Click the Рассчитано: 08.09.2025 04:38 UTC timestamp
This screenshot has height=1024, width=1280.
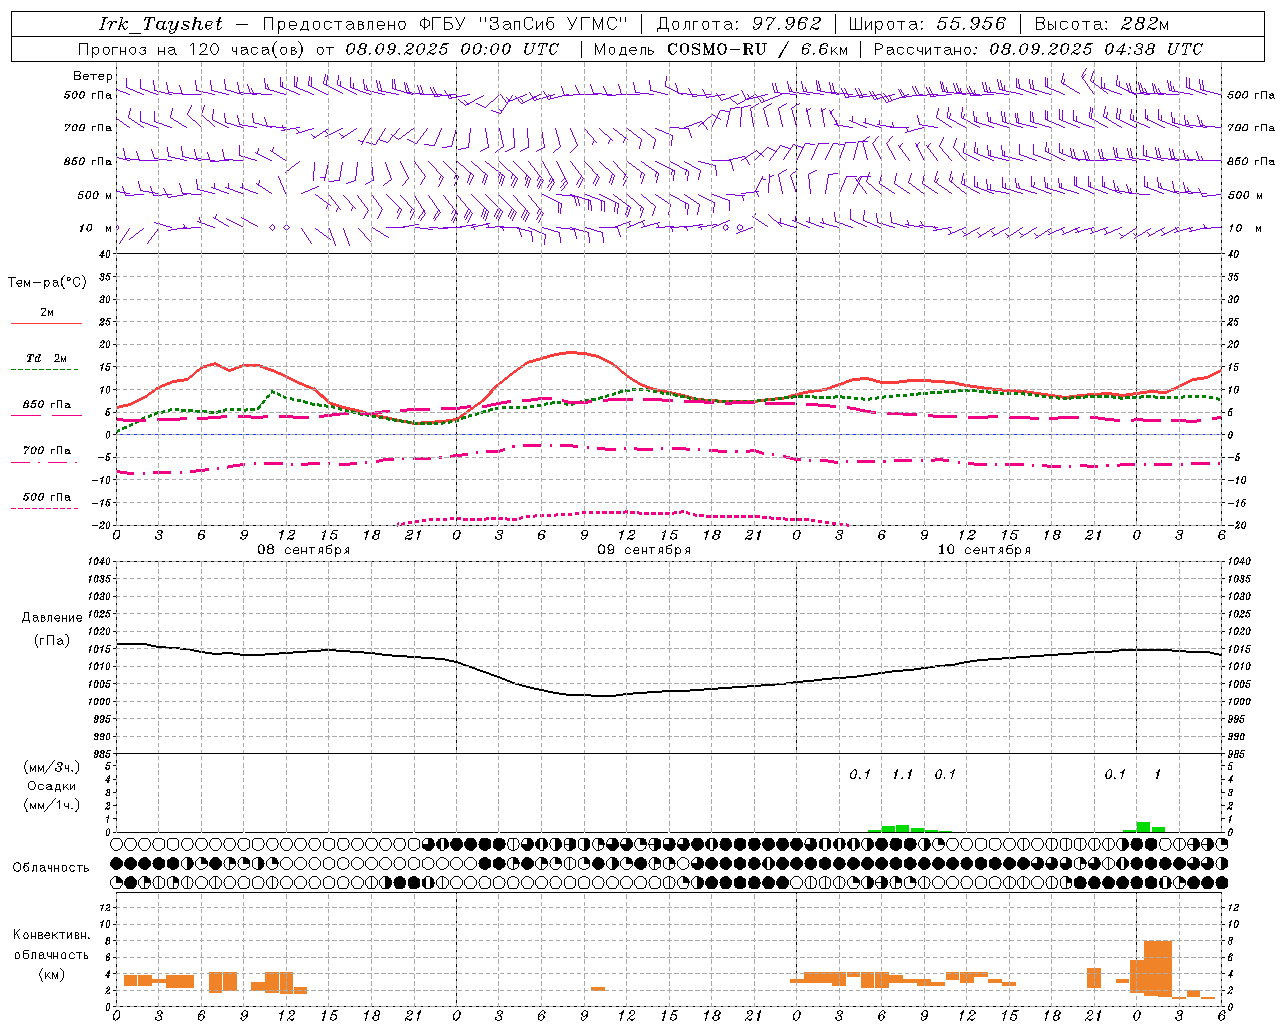[x=1038, y=49]
